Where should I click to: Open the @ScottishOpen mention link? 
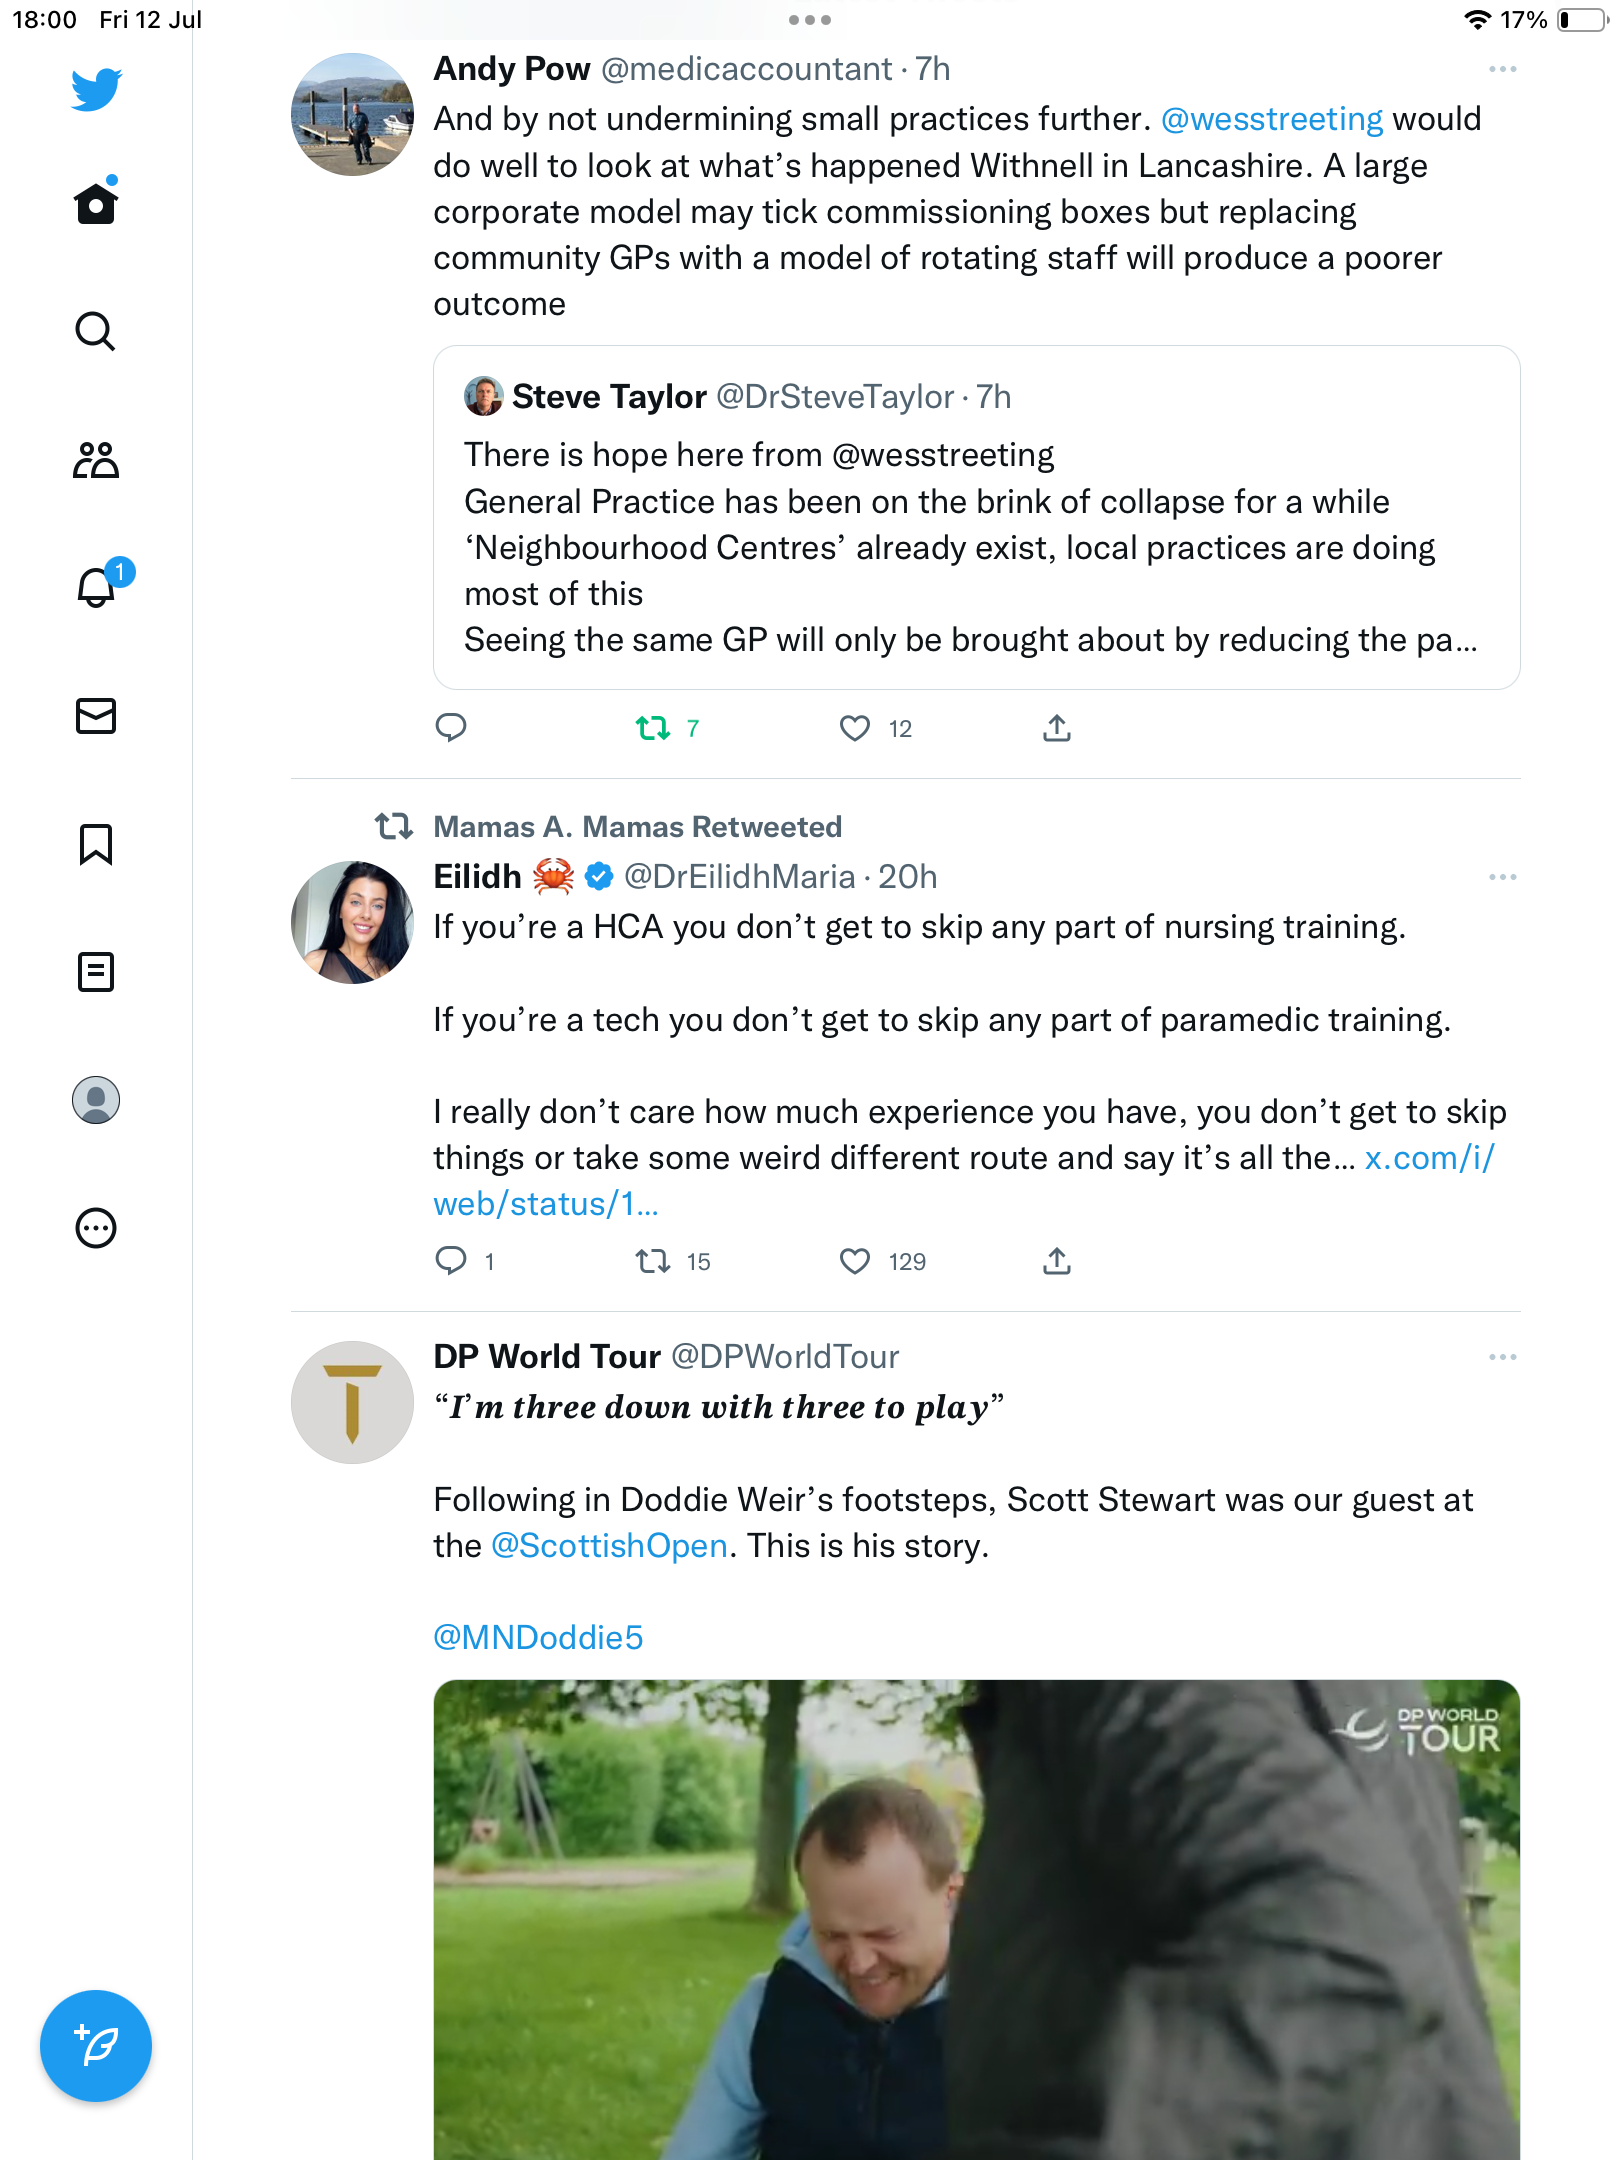pos(609,1546)
